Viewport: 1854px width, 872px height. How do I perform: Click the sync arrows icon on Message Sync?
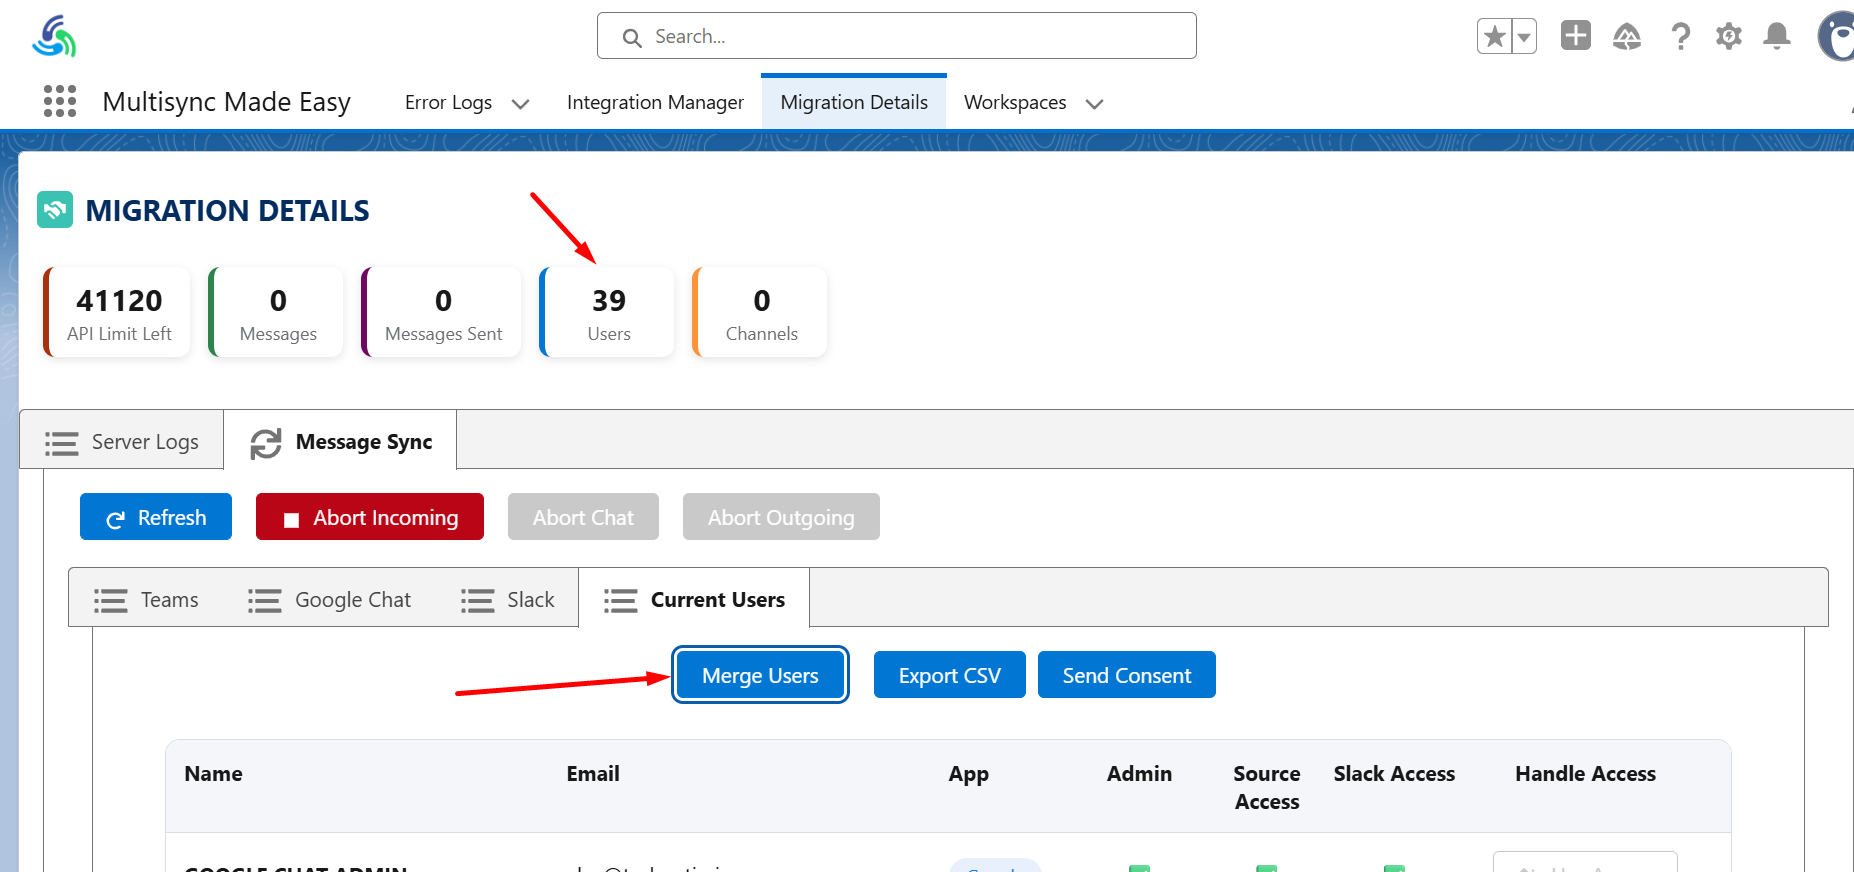click(x=266, y=443)
